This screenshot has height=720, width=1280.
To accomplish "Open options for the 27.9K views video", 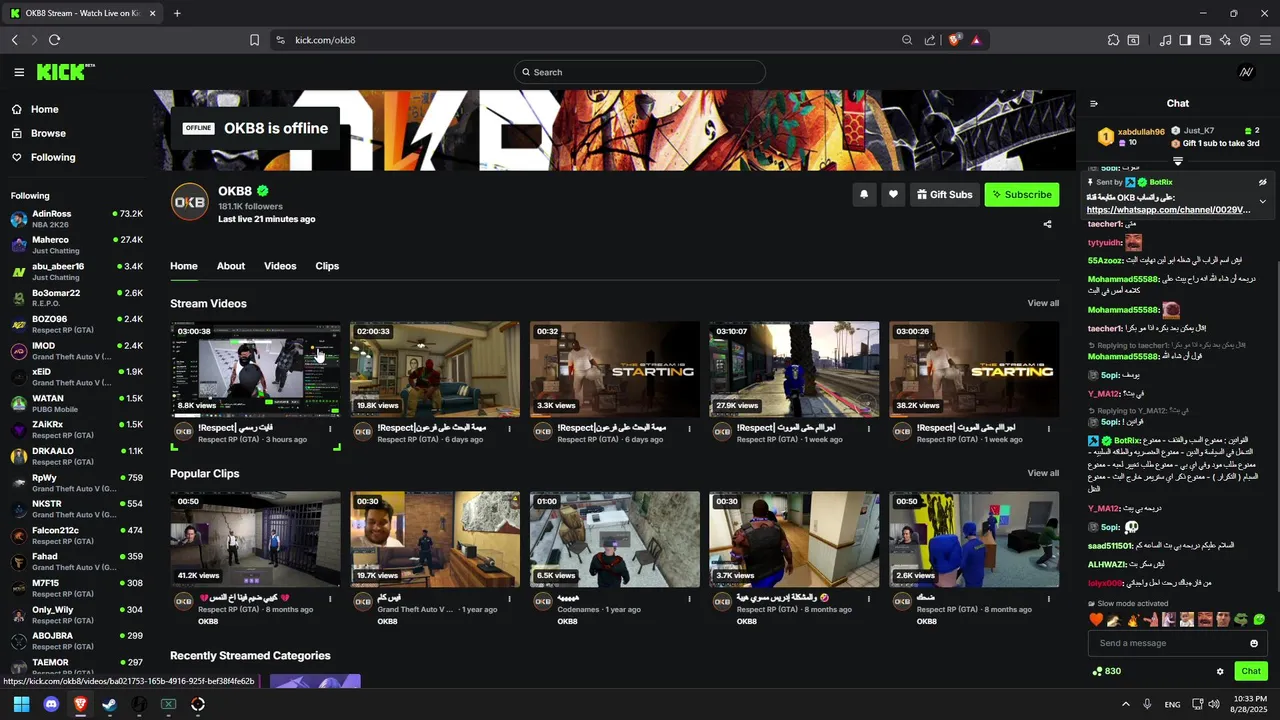I will click(869, 429).
